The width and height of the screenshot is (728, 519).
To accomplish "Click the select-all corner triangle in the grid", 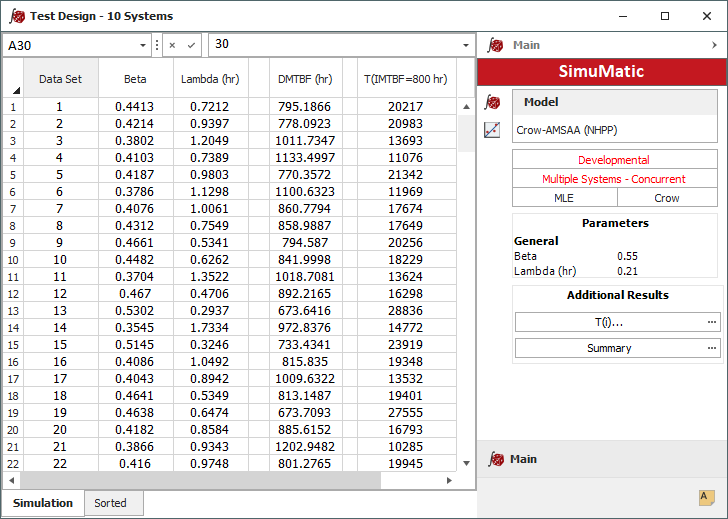I will tap(14, 91).
